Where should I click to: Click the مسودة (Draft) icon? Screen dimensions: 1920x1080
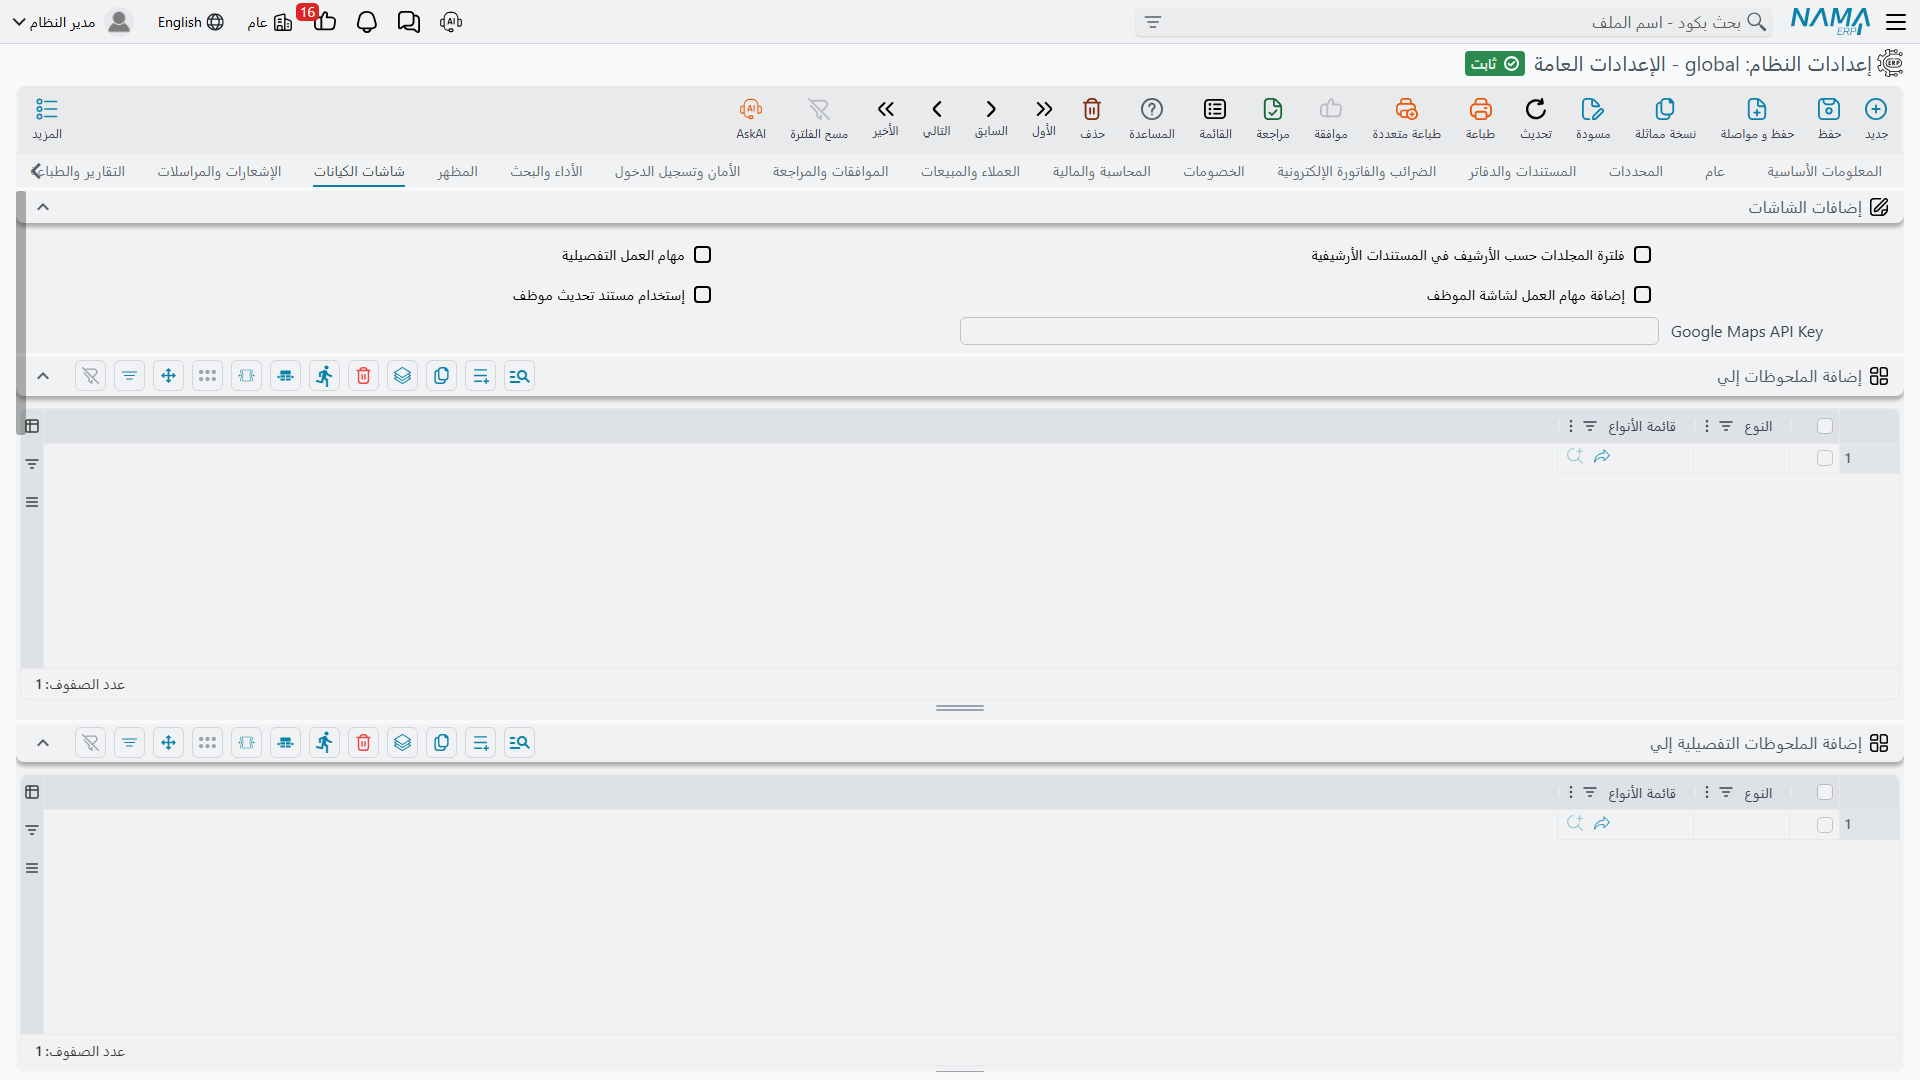coord(1593,109)
